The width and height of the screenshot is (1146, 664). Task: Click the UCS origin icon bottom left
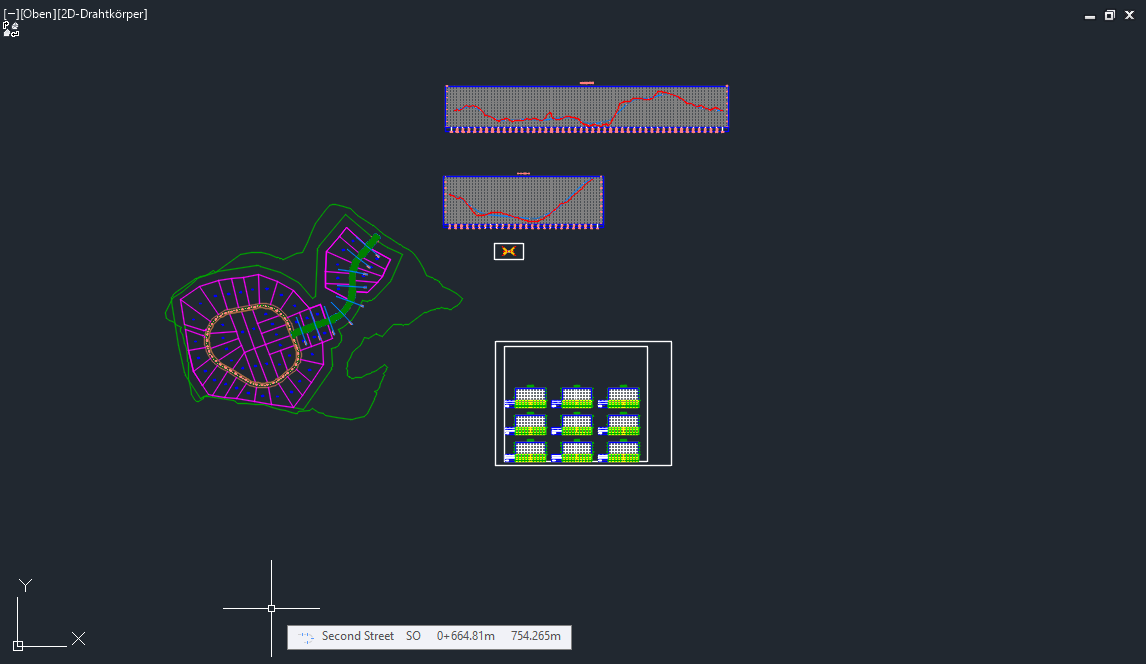pyautogui.click(x=18, y=646)
